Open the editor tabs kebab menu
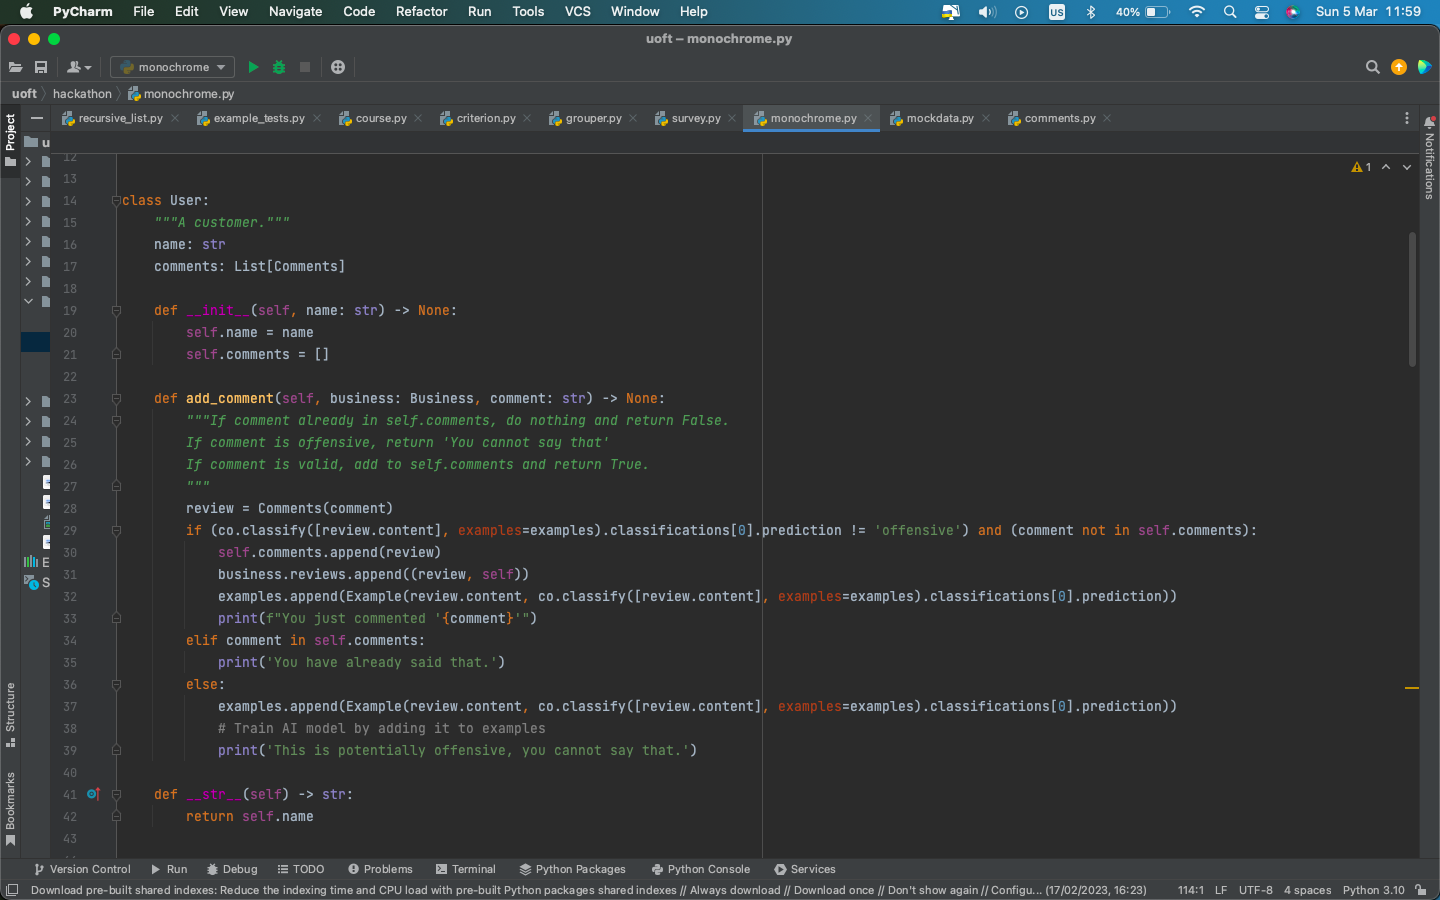 (x=1406, y=118)
